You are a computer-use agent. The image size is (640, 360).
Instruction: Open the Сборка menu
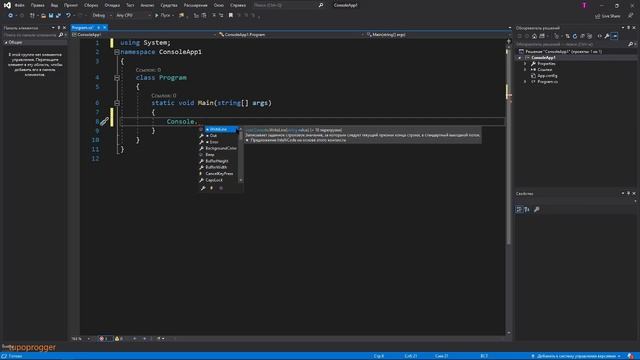pyautogui.click(x=91, y=5)
